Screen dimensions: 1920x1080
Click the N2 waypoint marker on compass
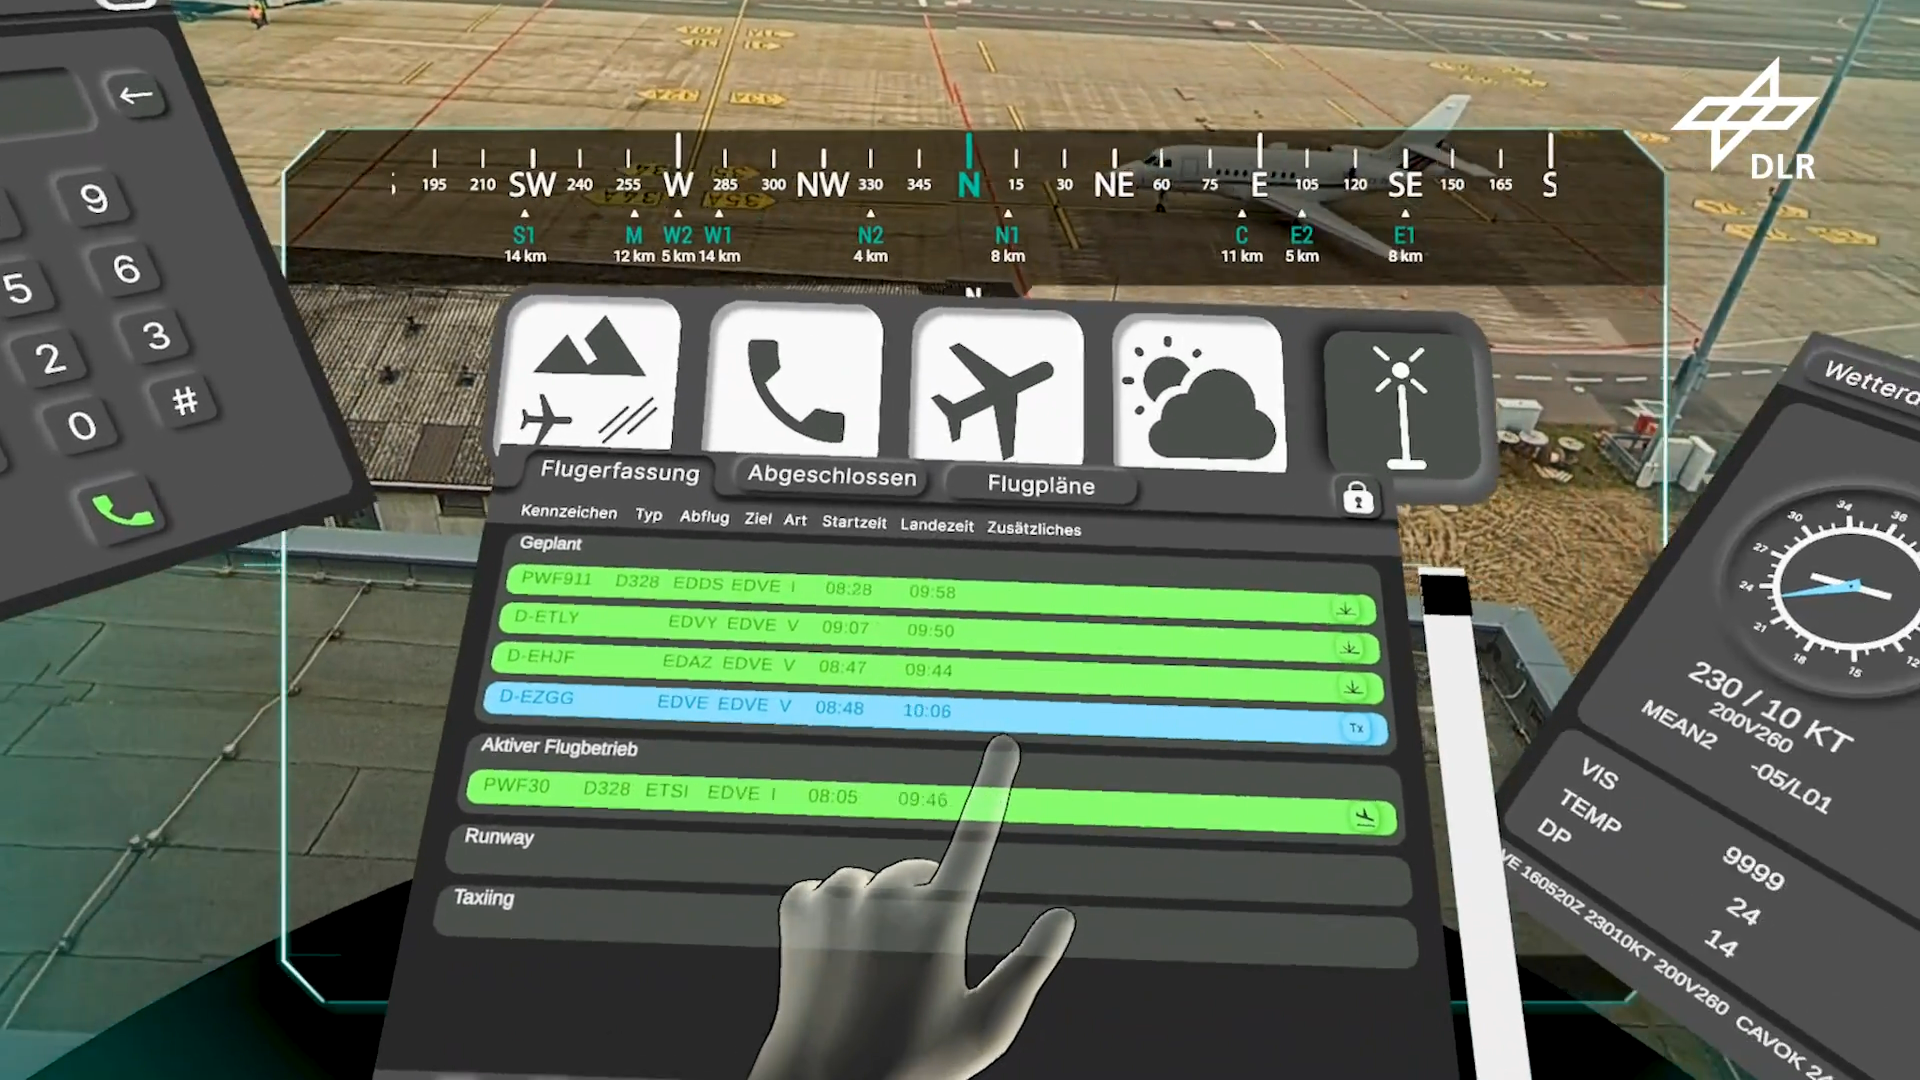click(x=870, y=236)
